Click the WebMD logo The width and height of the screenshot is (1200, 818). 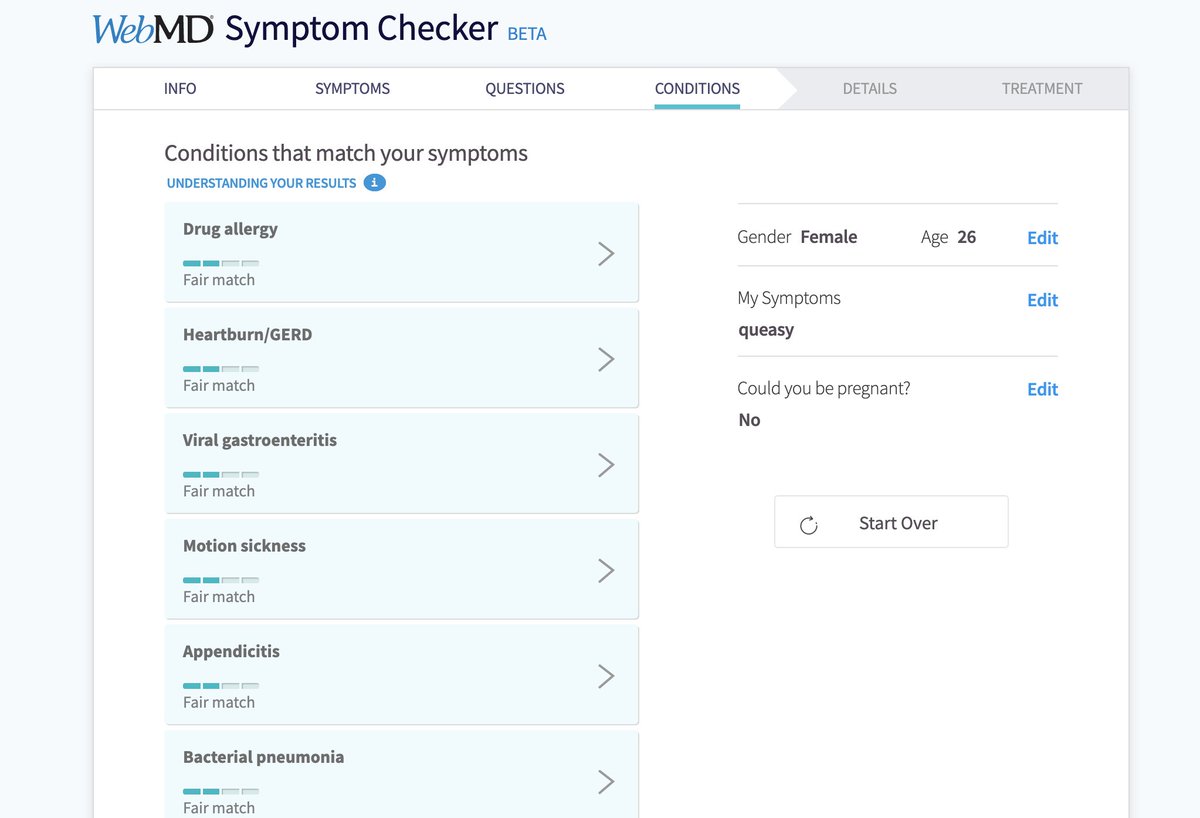[x=153, y=29]
